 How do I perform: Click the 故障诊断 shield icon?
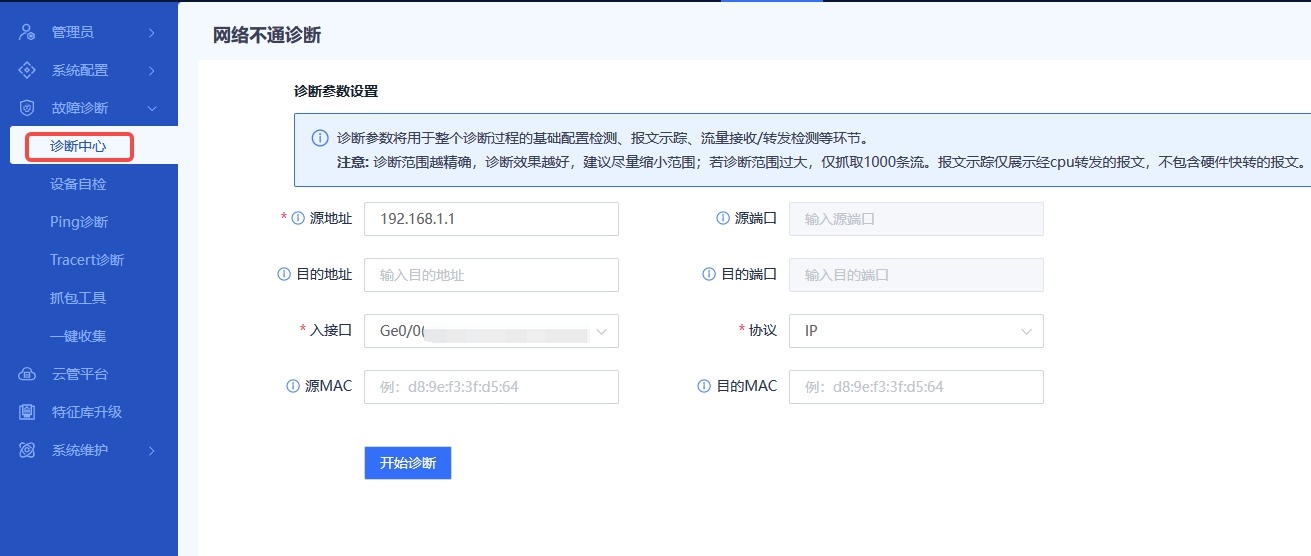[28, 108]
